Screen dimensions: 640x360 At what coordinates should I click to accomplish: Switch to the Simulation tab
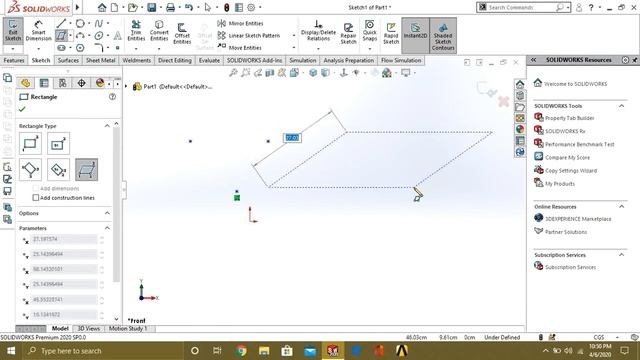(x=302, y=60)
